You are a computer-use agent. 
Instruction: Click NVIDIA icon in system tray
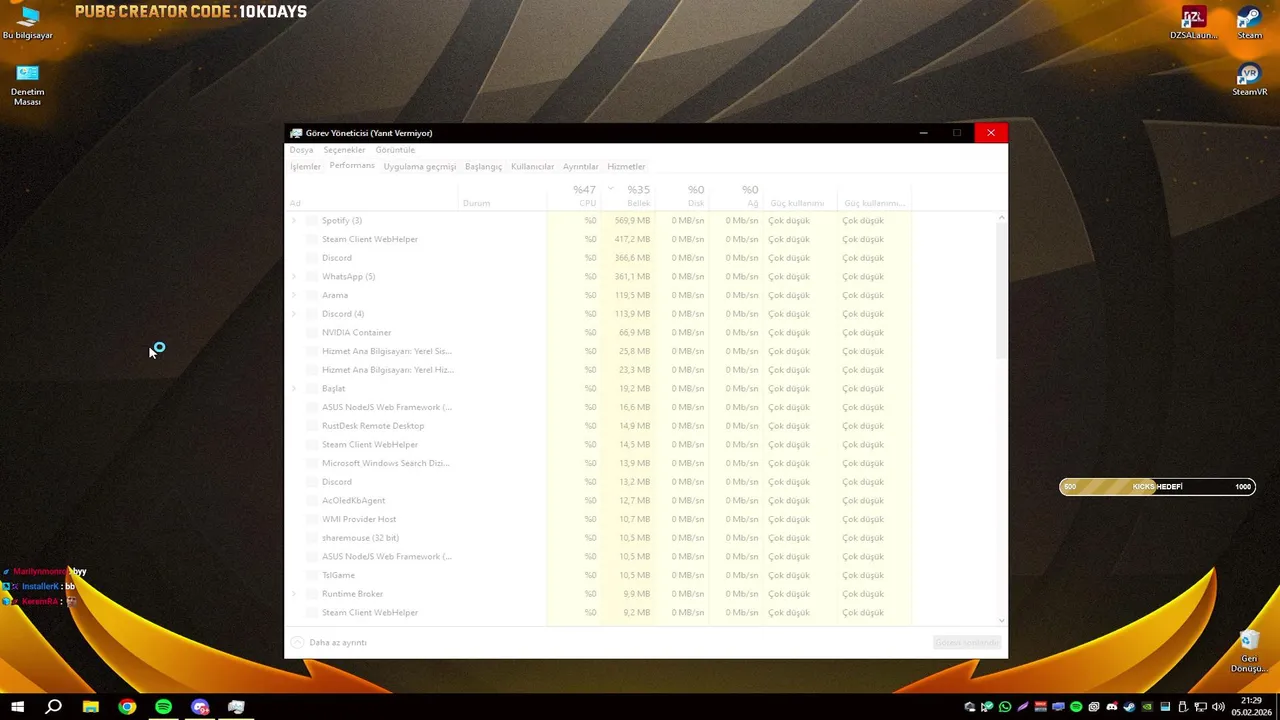point(1147,707)
